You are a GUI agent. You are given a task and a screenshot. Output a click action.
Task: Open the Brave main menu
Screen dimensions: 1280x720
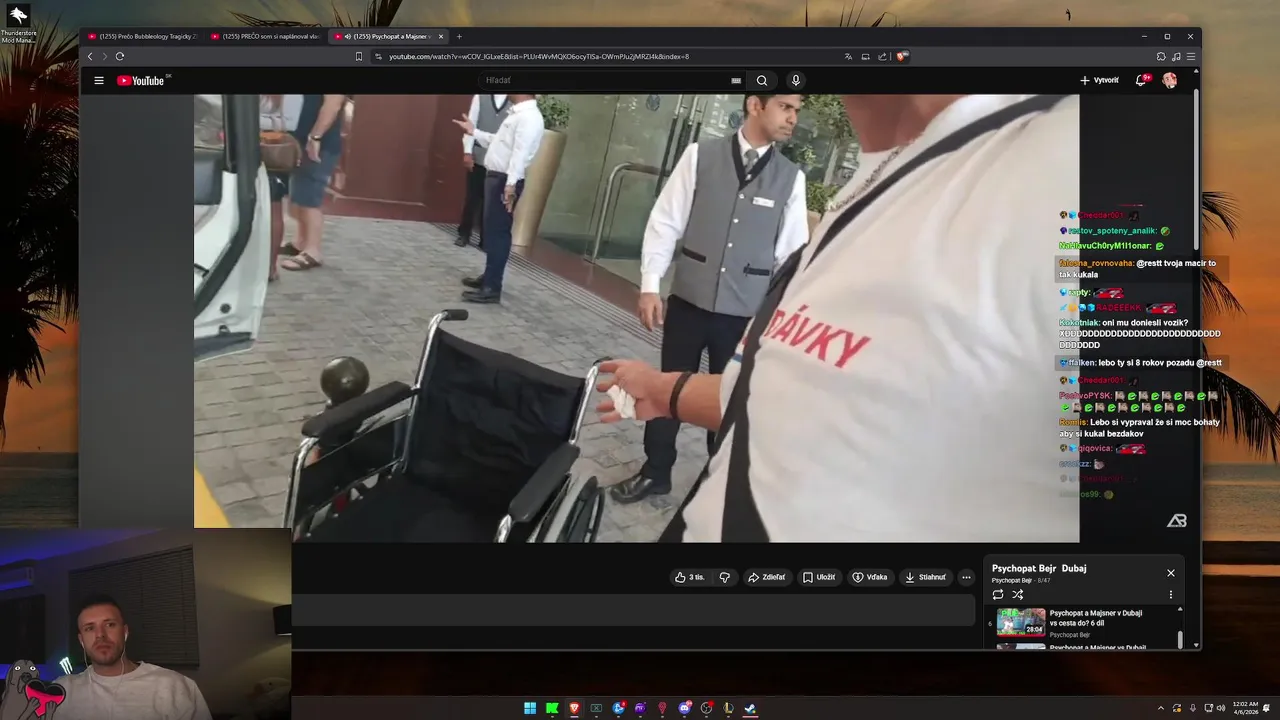coord(1191,56)
